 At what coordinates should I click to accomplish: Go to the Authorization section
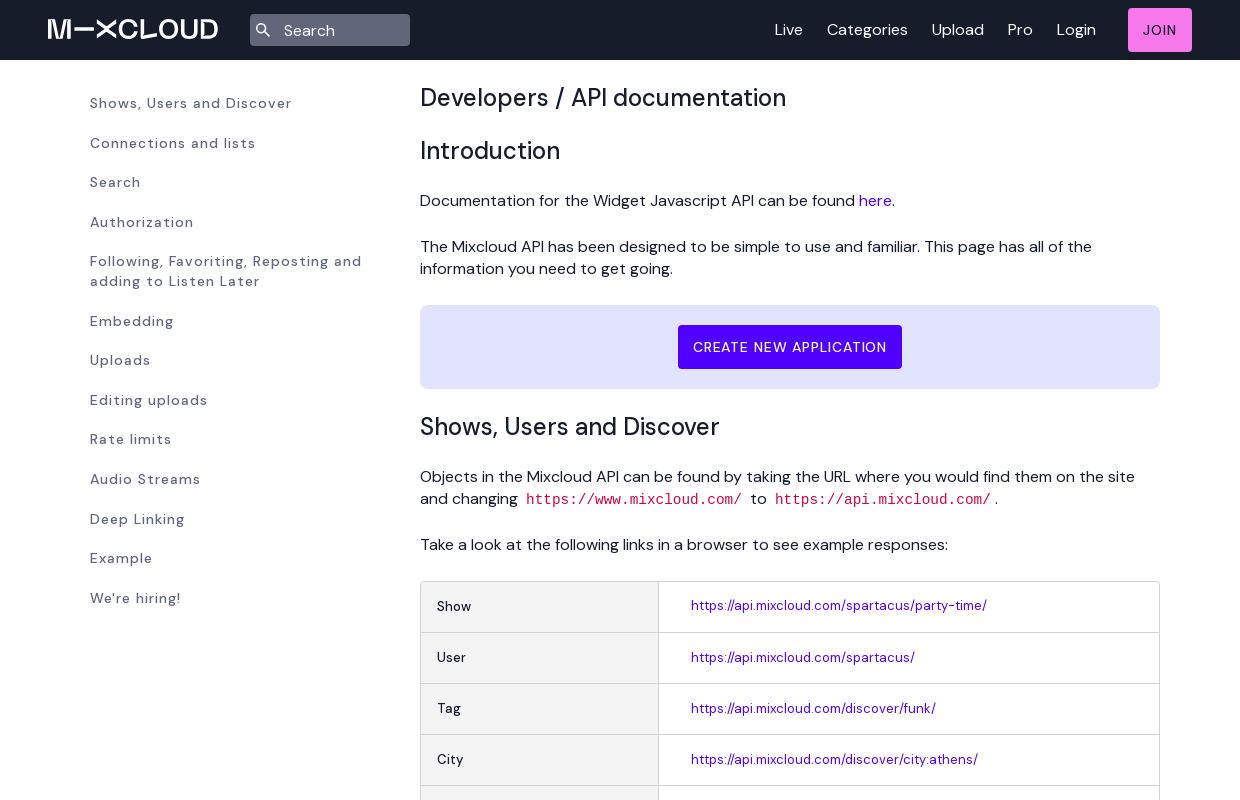(x=142, y=222)
